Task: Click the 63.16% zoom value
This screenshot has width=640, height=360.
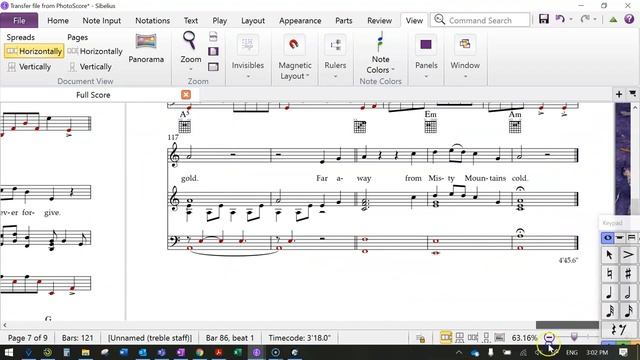Action: pos(524,338)
